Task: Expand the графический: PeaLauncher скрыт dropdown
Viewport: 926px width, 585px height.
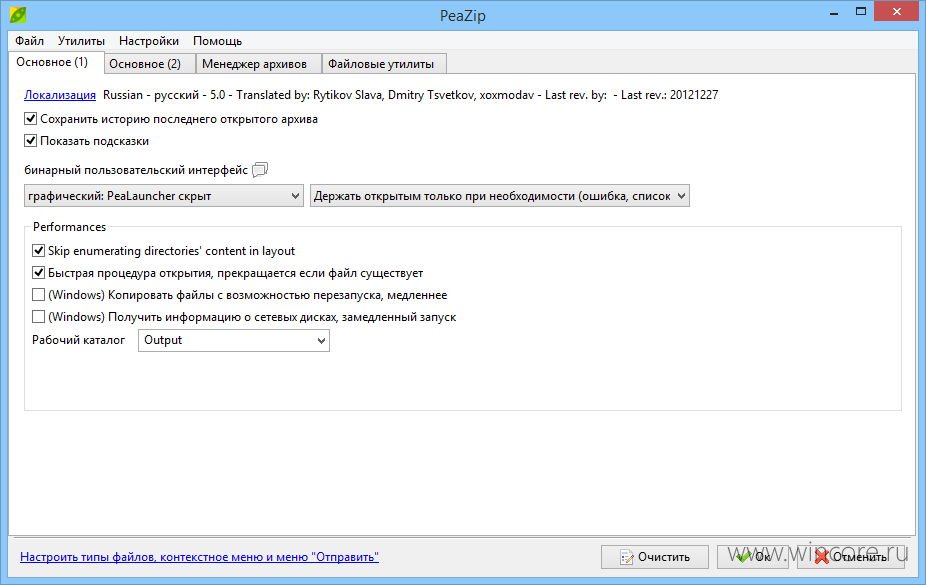Action: point(164,196)
